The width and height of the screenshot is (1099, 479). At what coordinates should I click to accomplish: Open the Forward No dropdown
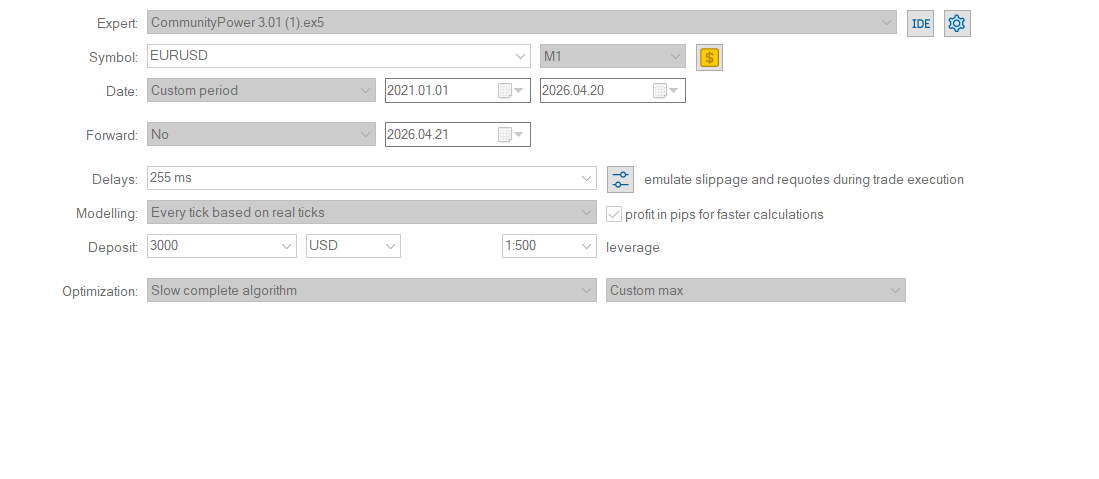(x=261, y=135)
